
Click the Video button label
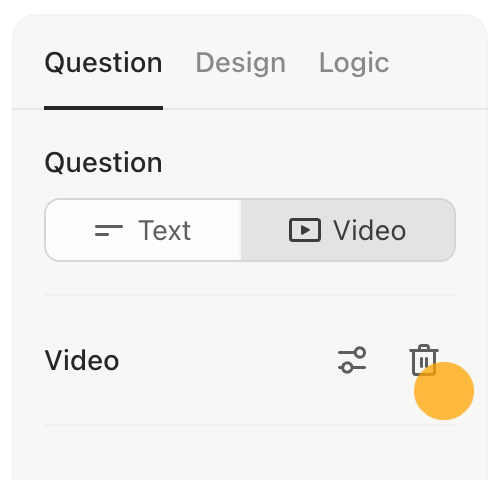tap(369, 230)
